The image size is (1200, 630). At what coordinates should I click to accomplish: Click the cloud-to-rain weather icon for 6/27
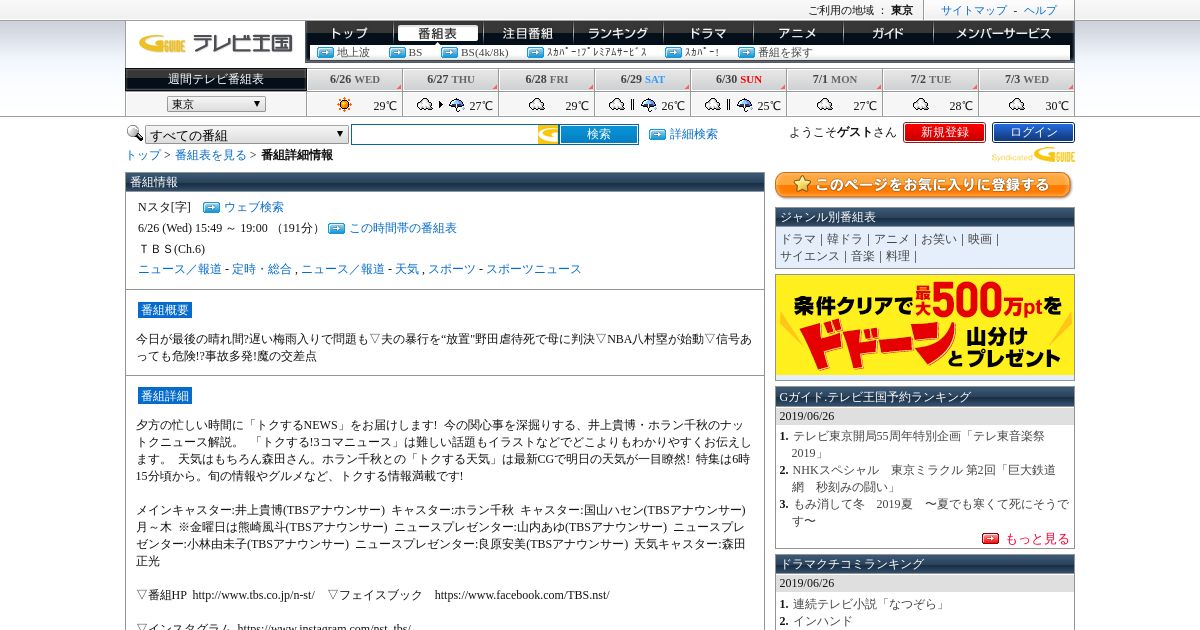click(x=440, y=104)
